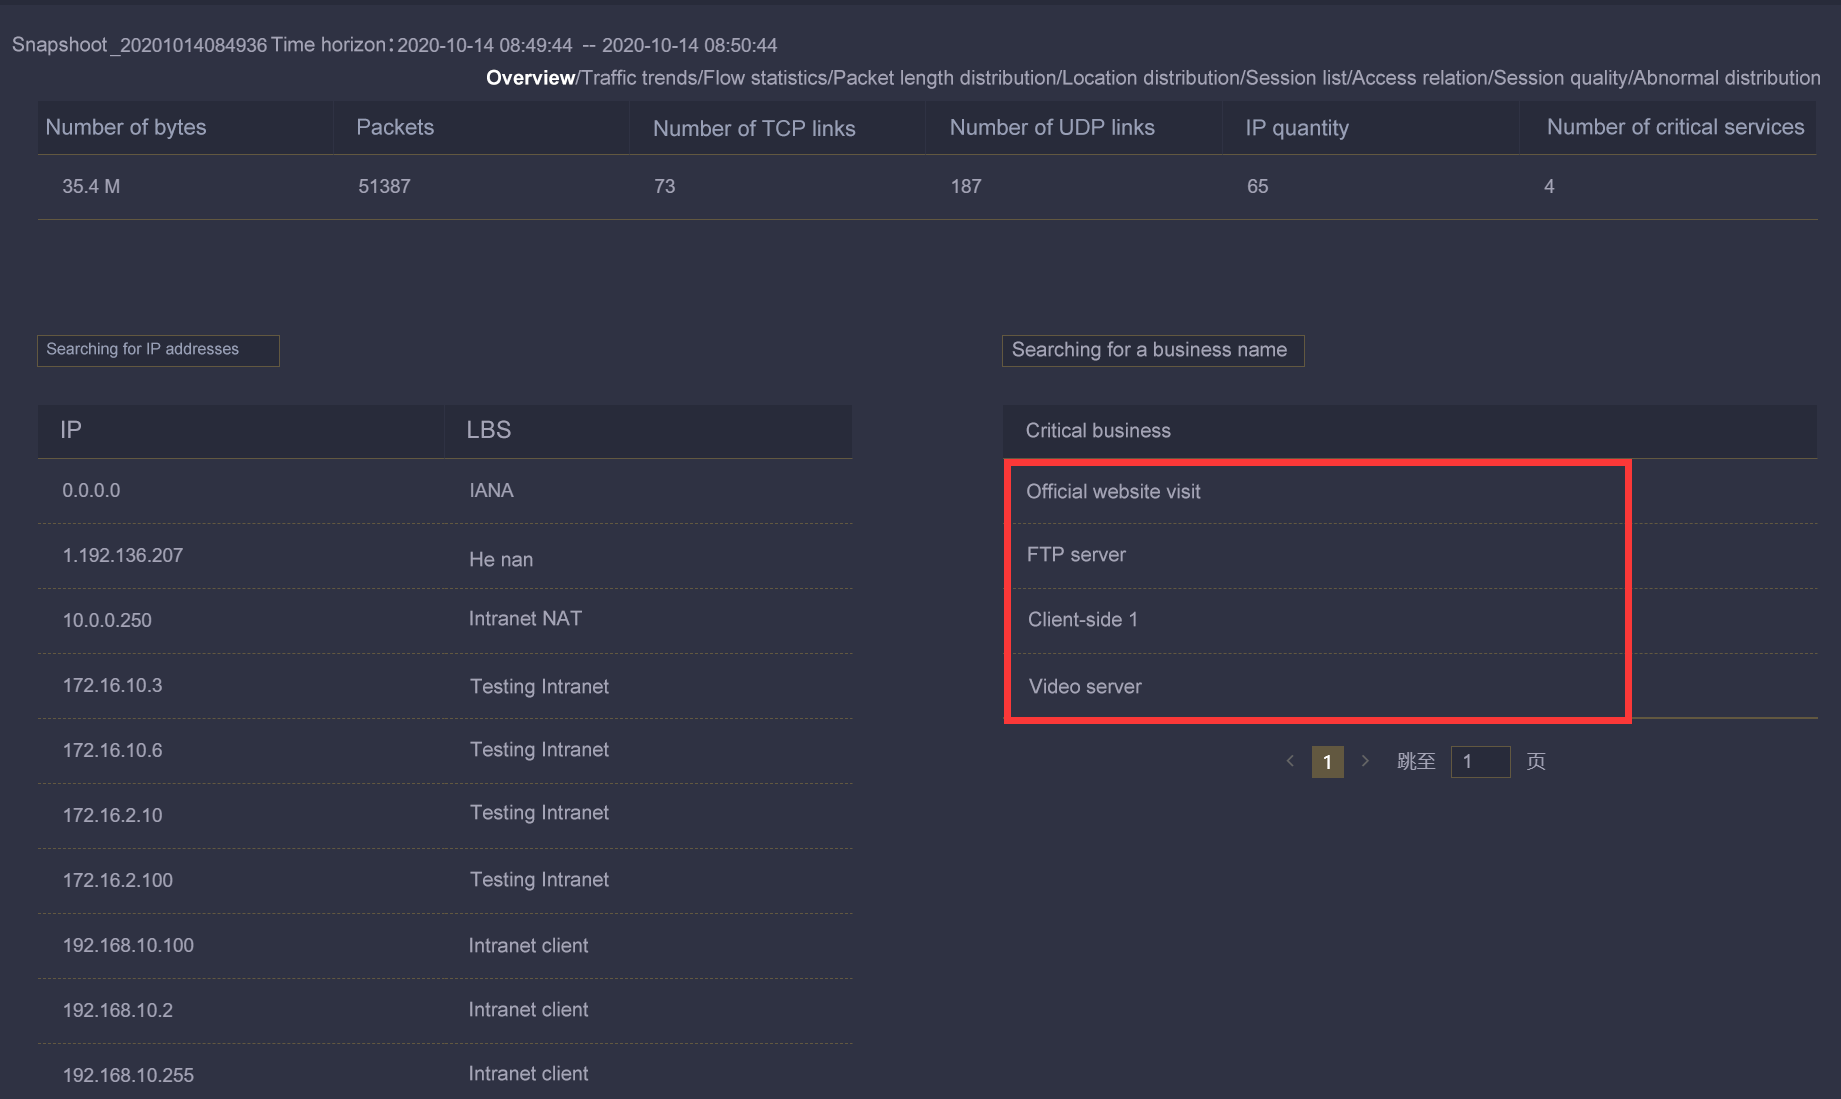Viewport: 1841px width, 1099px height.
Task: Select the Client-side 1 business row
Action: (1083, 620)
